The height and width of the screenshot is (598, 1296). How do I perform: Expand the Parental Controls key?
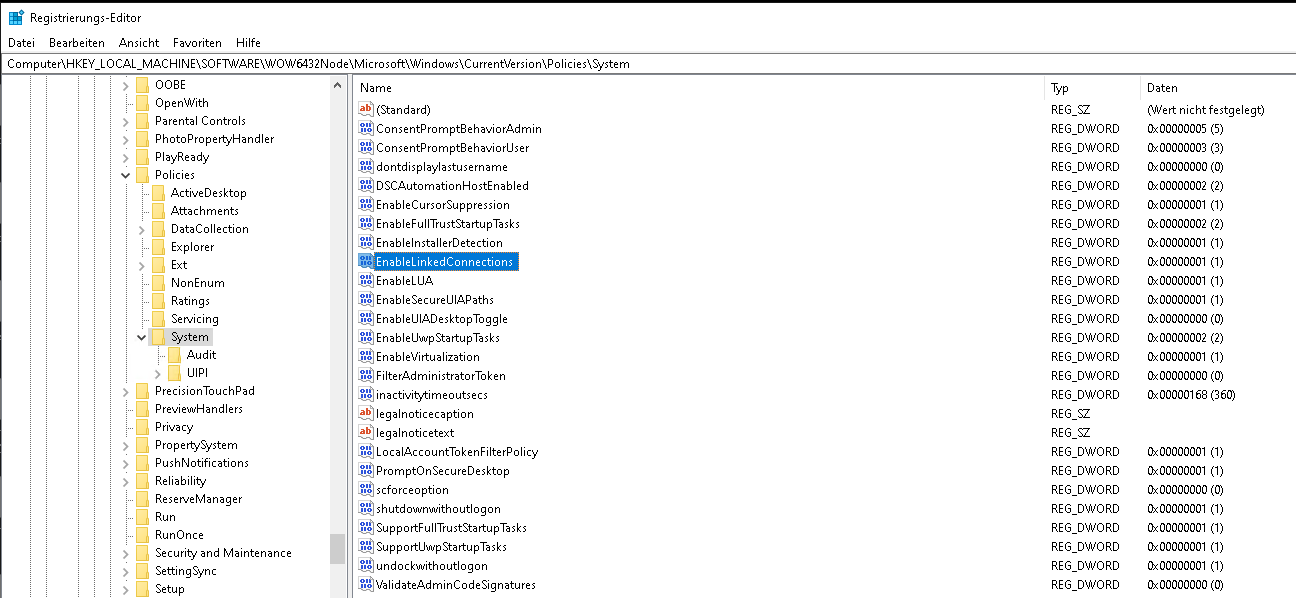point(126,121)
